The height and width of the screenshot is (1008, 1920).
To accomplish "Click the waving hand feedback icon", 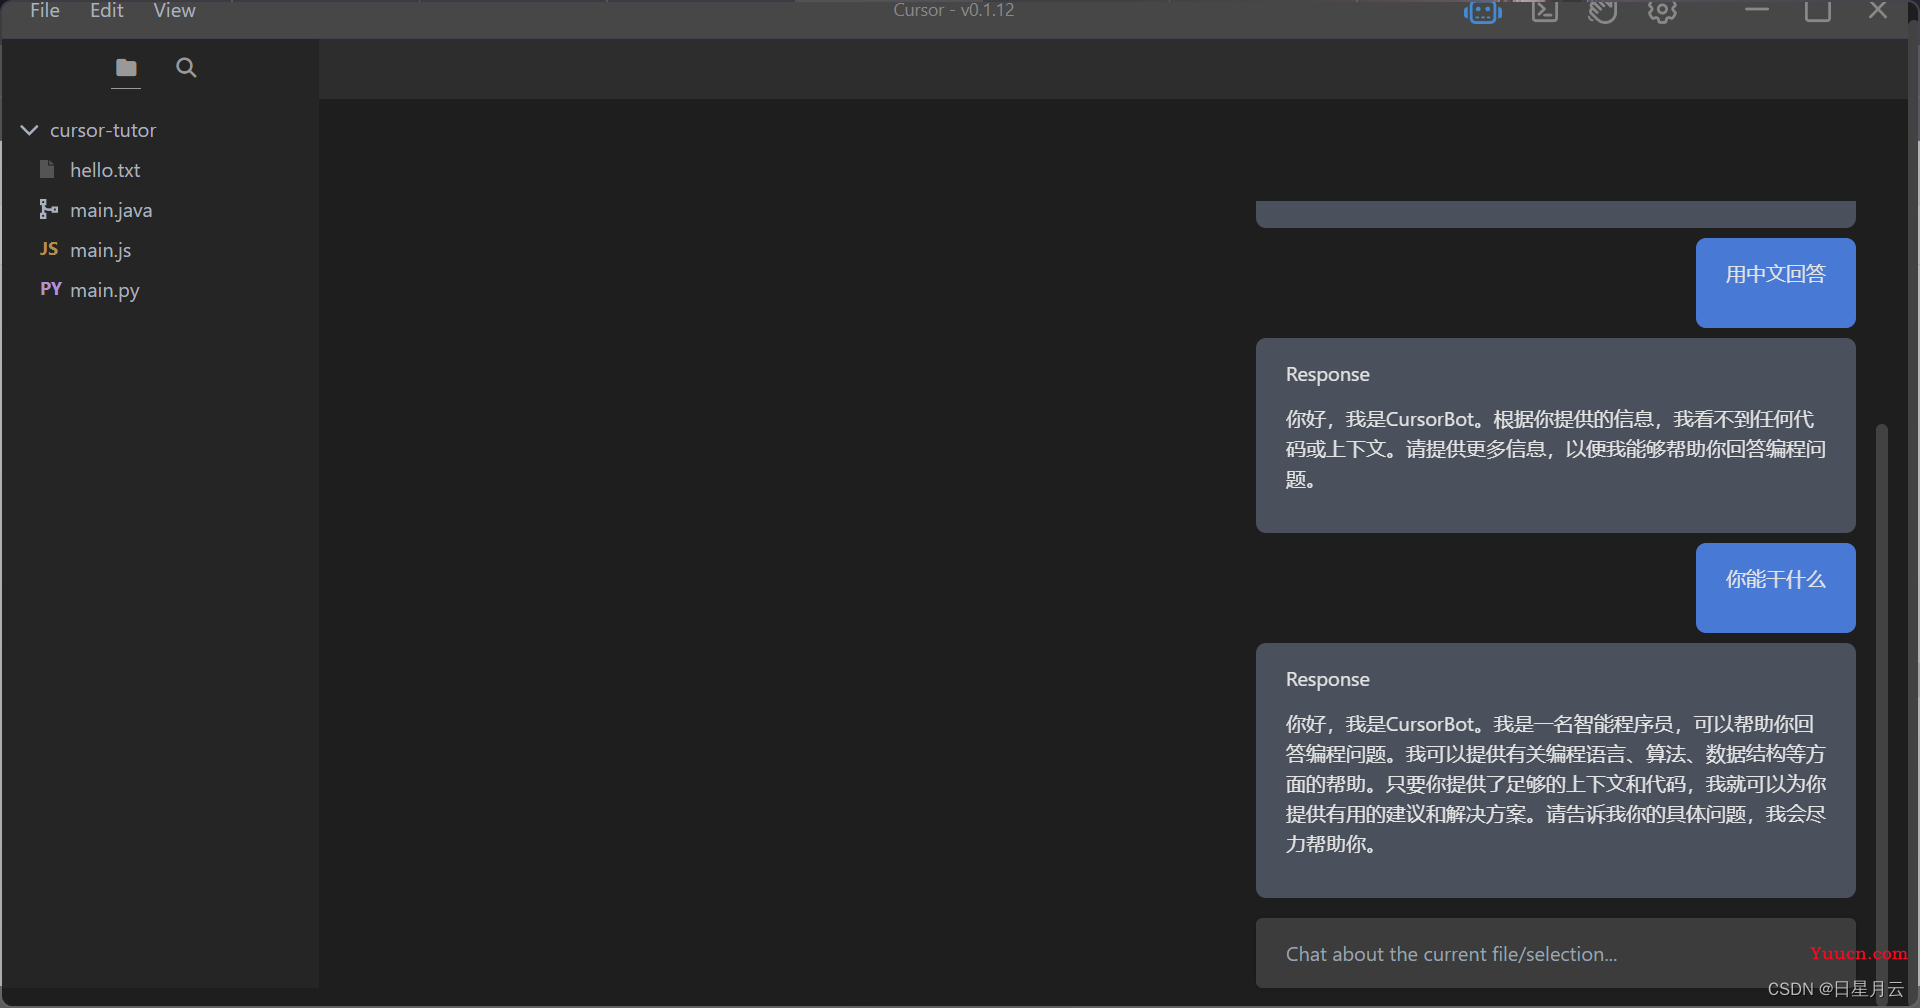I will click(x=1603, y=11).
